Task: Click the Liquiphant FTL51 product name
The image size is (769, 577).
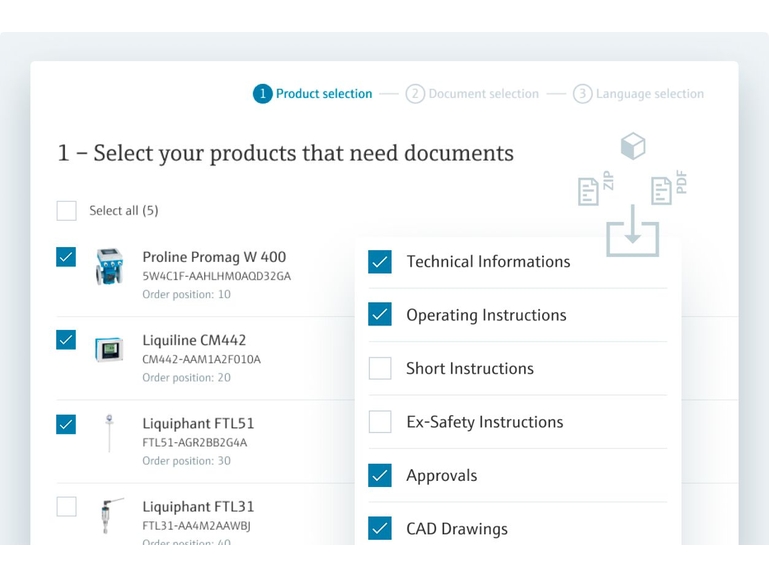Action: (x=198, y=424)
